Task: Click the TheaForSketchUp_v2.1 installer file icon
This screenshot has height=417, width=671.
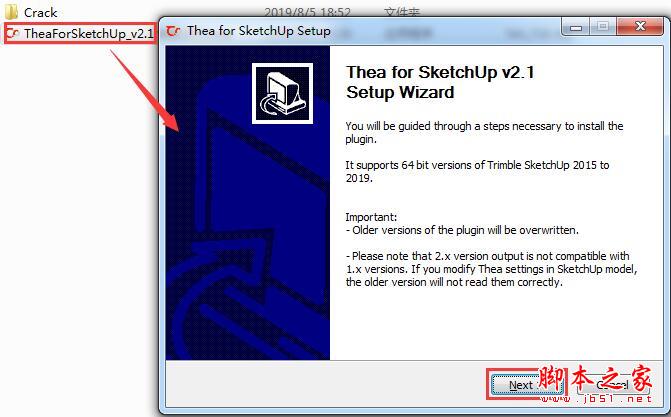Action: pos(13,33)
